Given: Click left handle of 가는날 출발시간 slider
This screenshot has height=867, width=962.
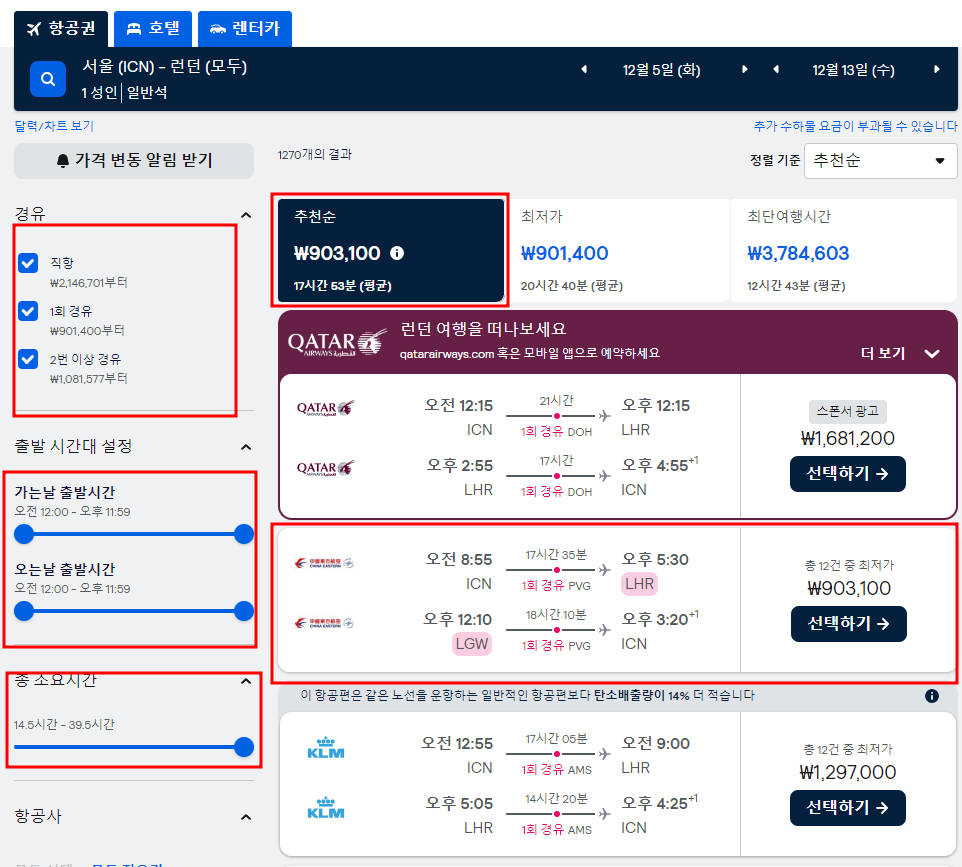Looking at the screenshot, I should [24, 534].
